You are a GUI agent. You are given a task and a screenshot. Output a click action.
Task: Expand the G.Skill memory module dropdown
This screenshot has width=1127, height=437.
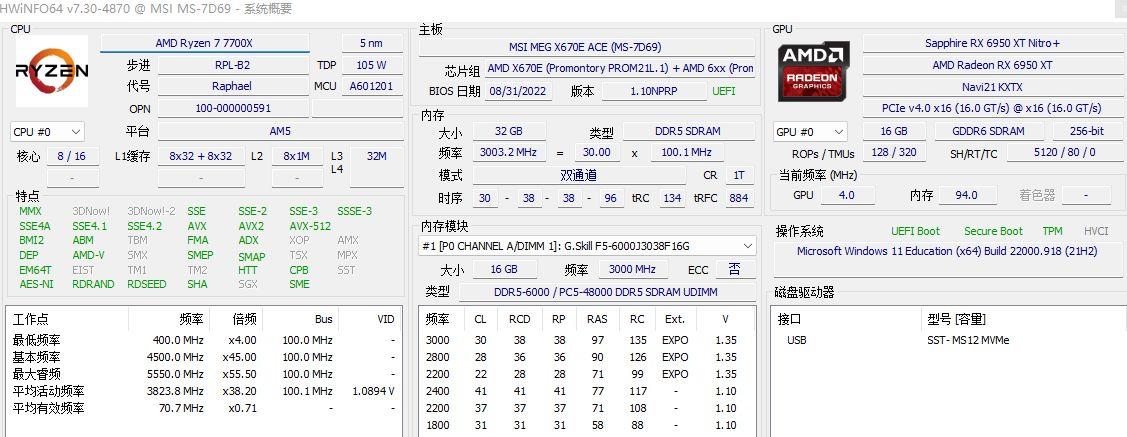587,246
